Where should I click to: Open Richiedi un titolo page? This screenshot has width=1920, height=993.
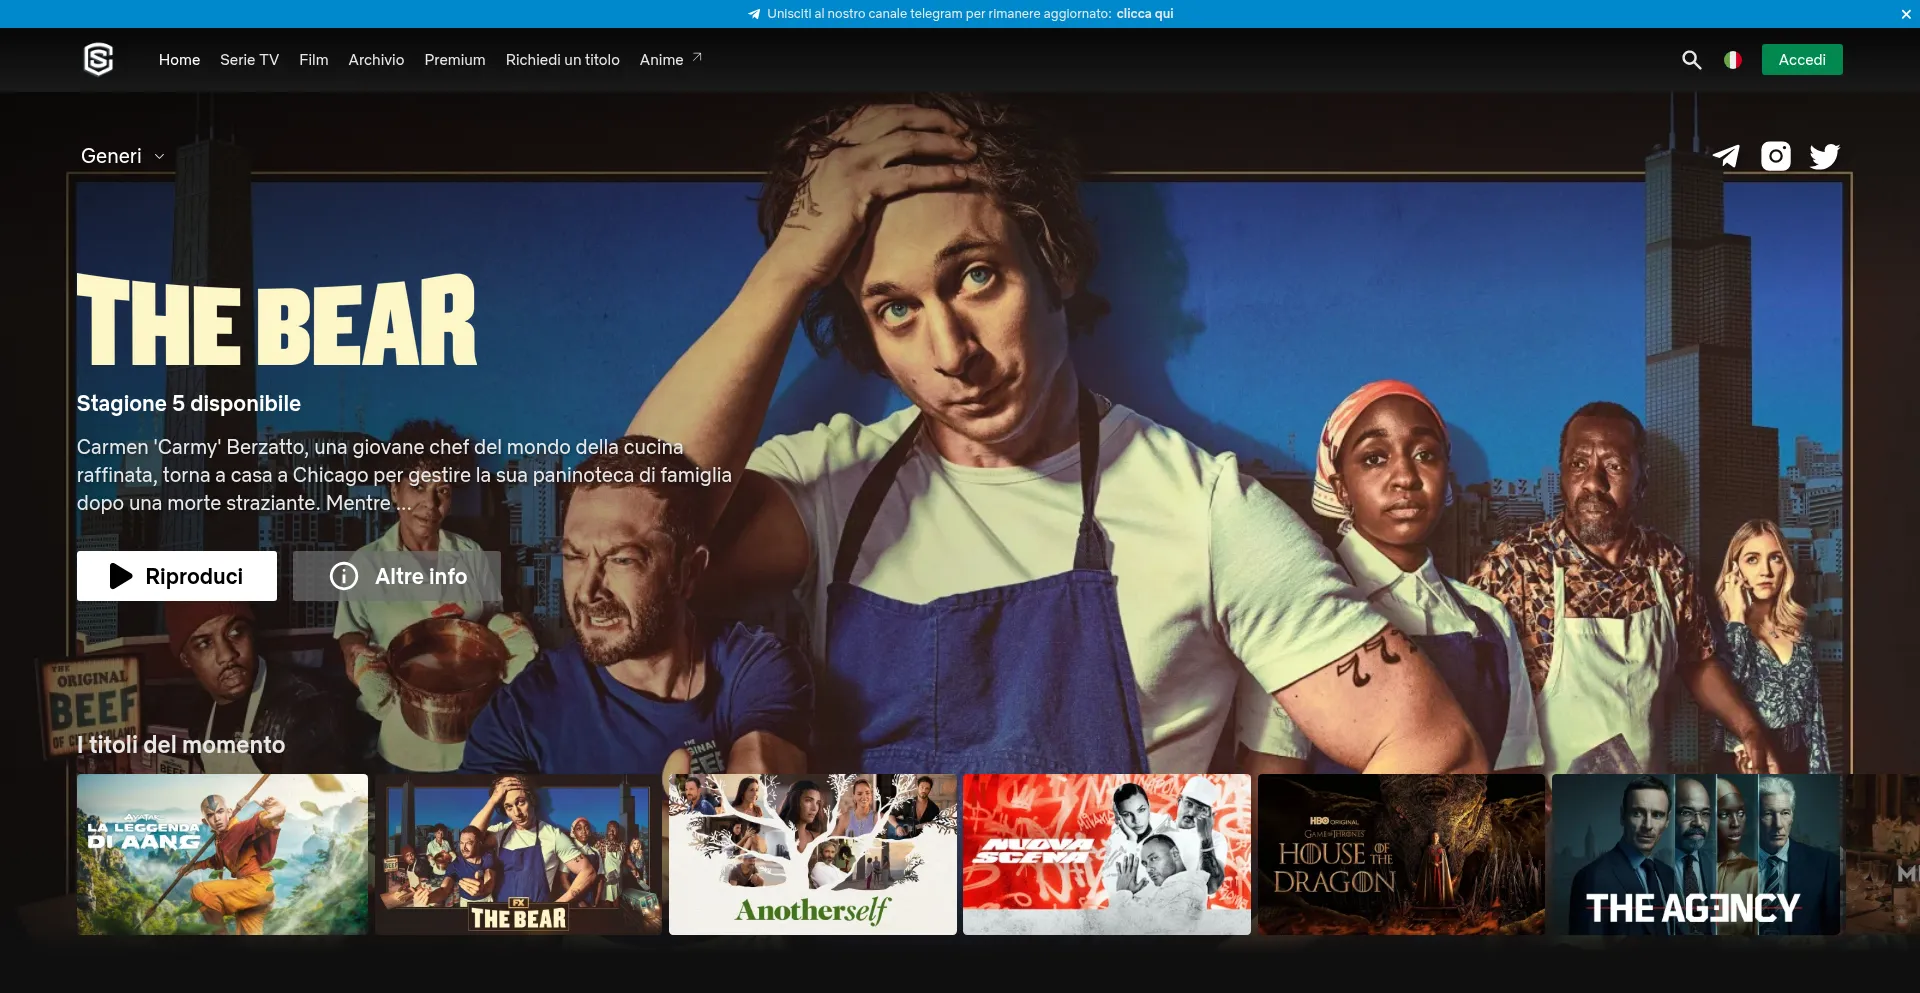[563, 60]
